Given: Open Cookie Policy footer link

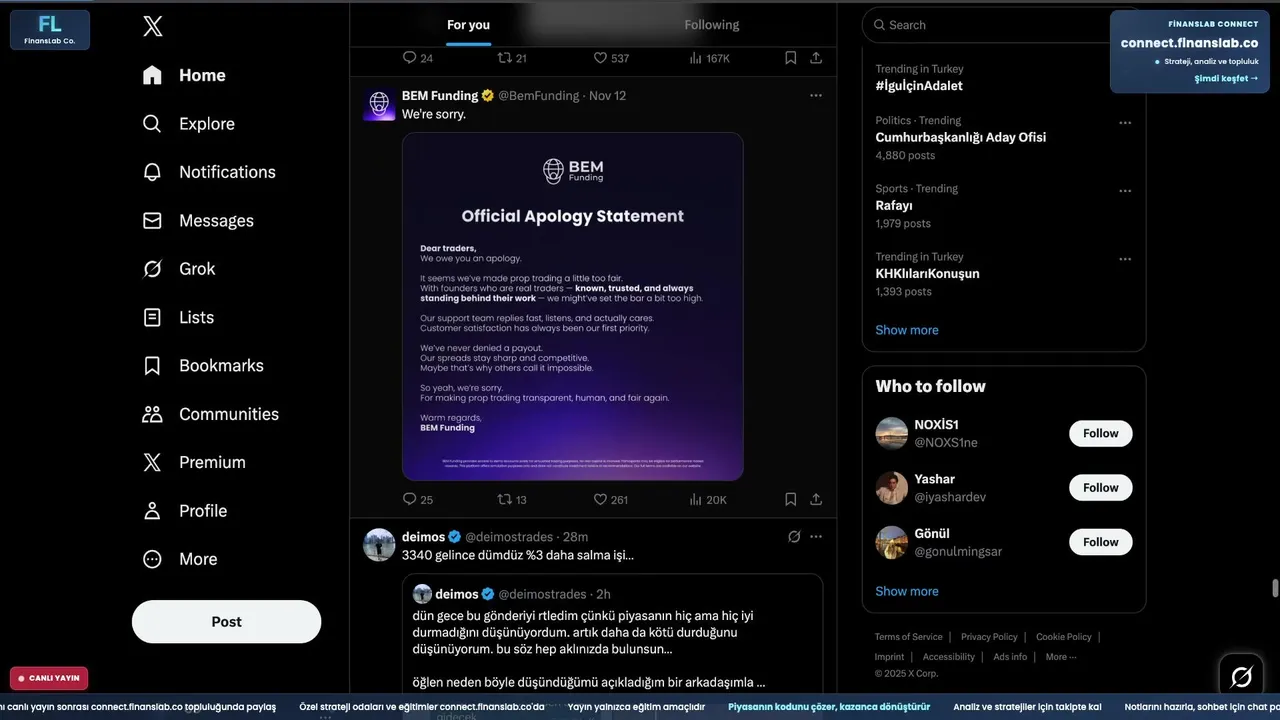Looking at the screenshot, I should click(1063, 637).
